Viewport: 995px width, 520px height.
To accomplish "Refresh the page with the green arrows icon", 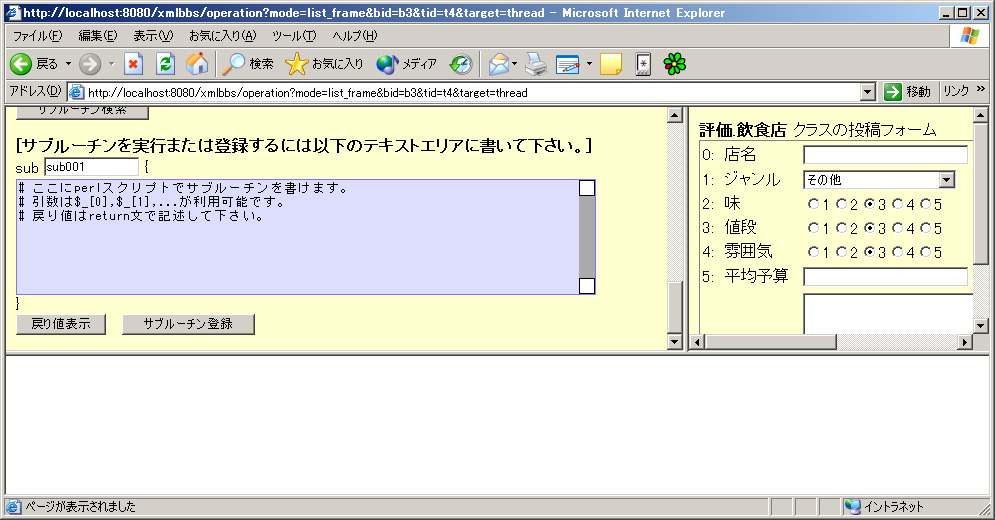I will tap(165, 63).
